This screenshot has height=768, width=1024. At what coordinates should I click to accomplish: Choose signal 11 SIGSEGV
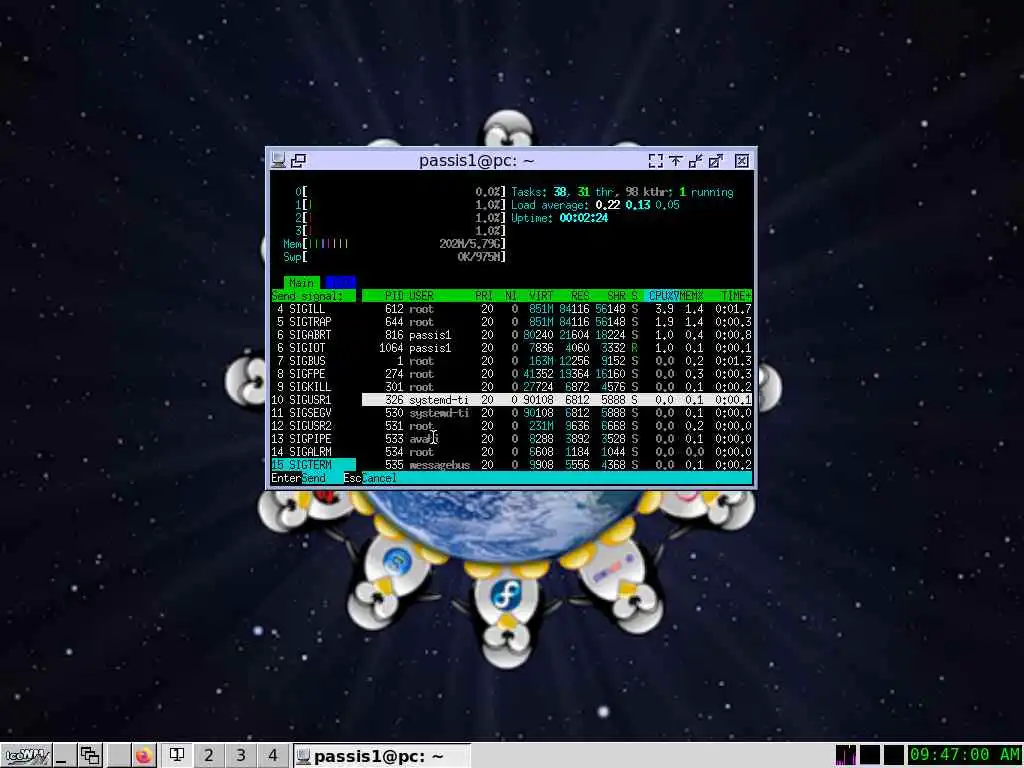[x=313, y=413]
